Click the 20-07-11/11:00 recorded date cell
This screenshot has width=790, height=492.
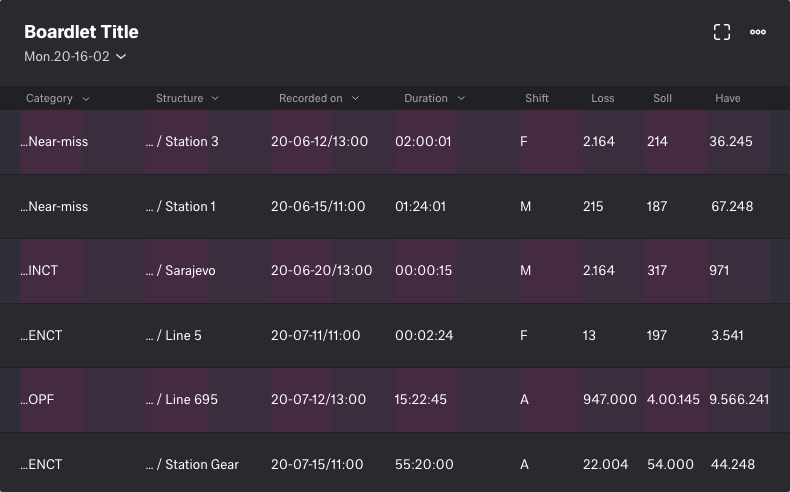tap(315, 336)
